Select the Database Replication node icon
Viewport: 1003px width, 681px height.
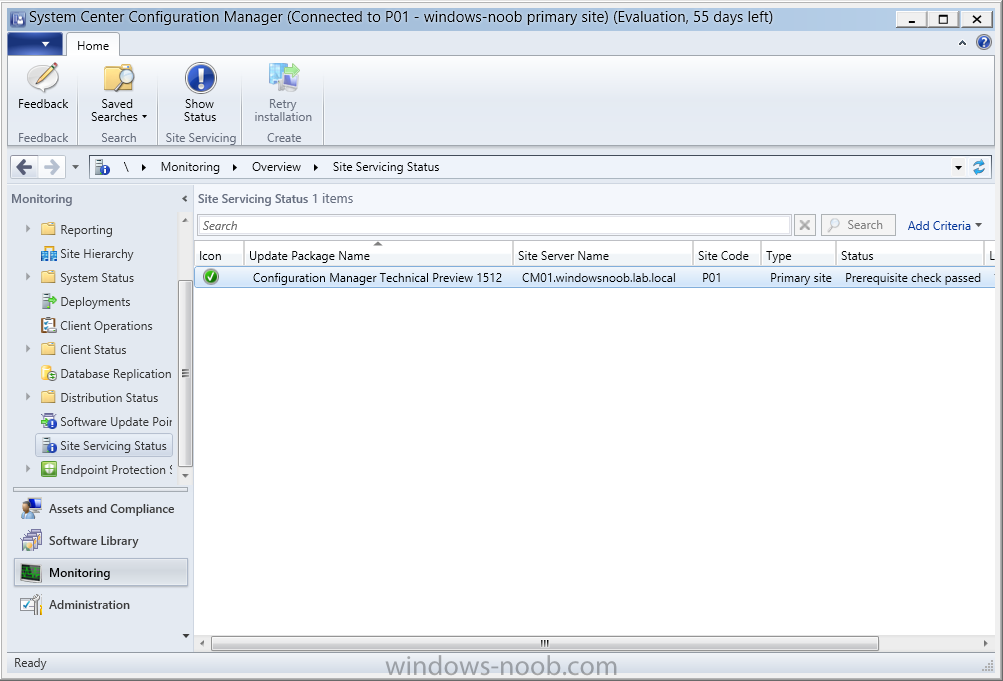[49, 373]
